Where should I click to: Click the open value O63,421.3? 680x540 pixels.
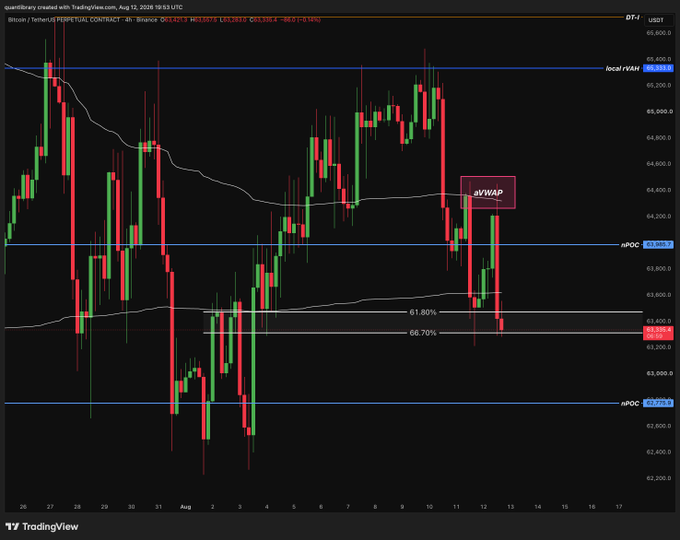(174, 20)
